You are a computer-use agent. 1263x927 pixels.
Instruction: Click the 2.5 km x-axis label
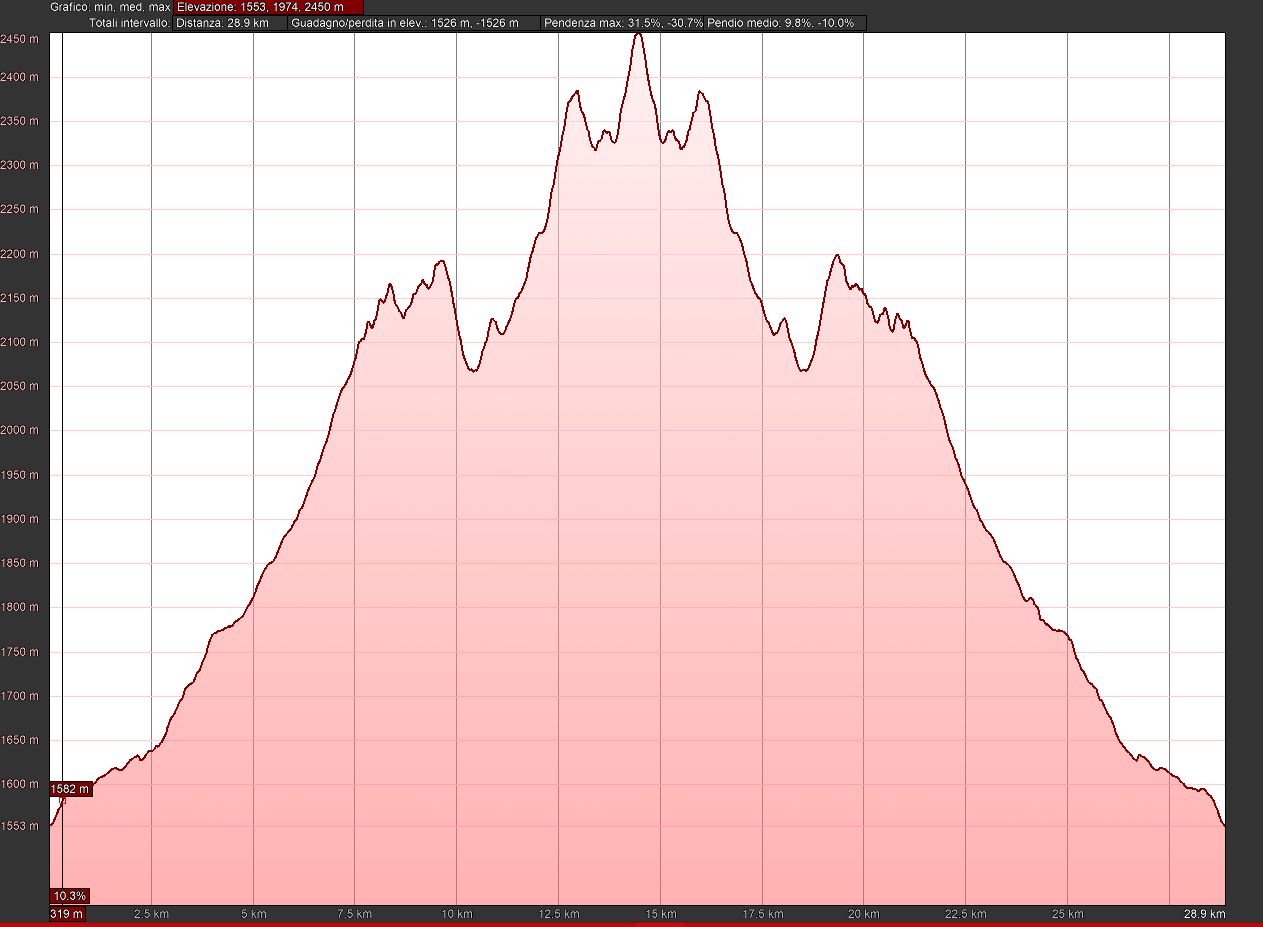151,914
